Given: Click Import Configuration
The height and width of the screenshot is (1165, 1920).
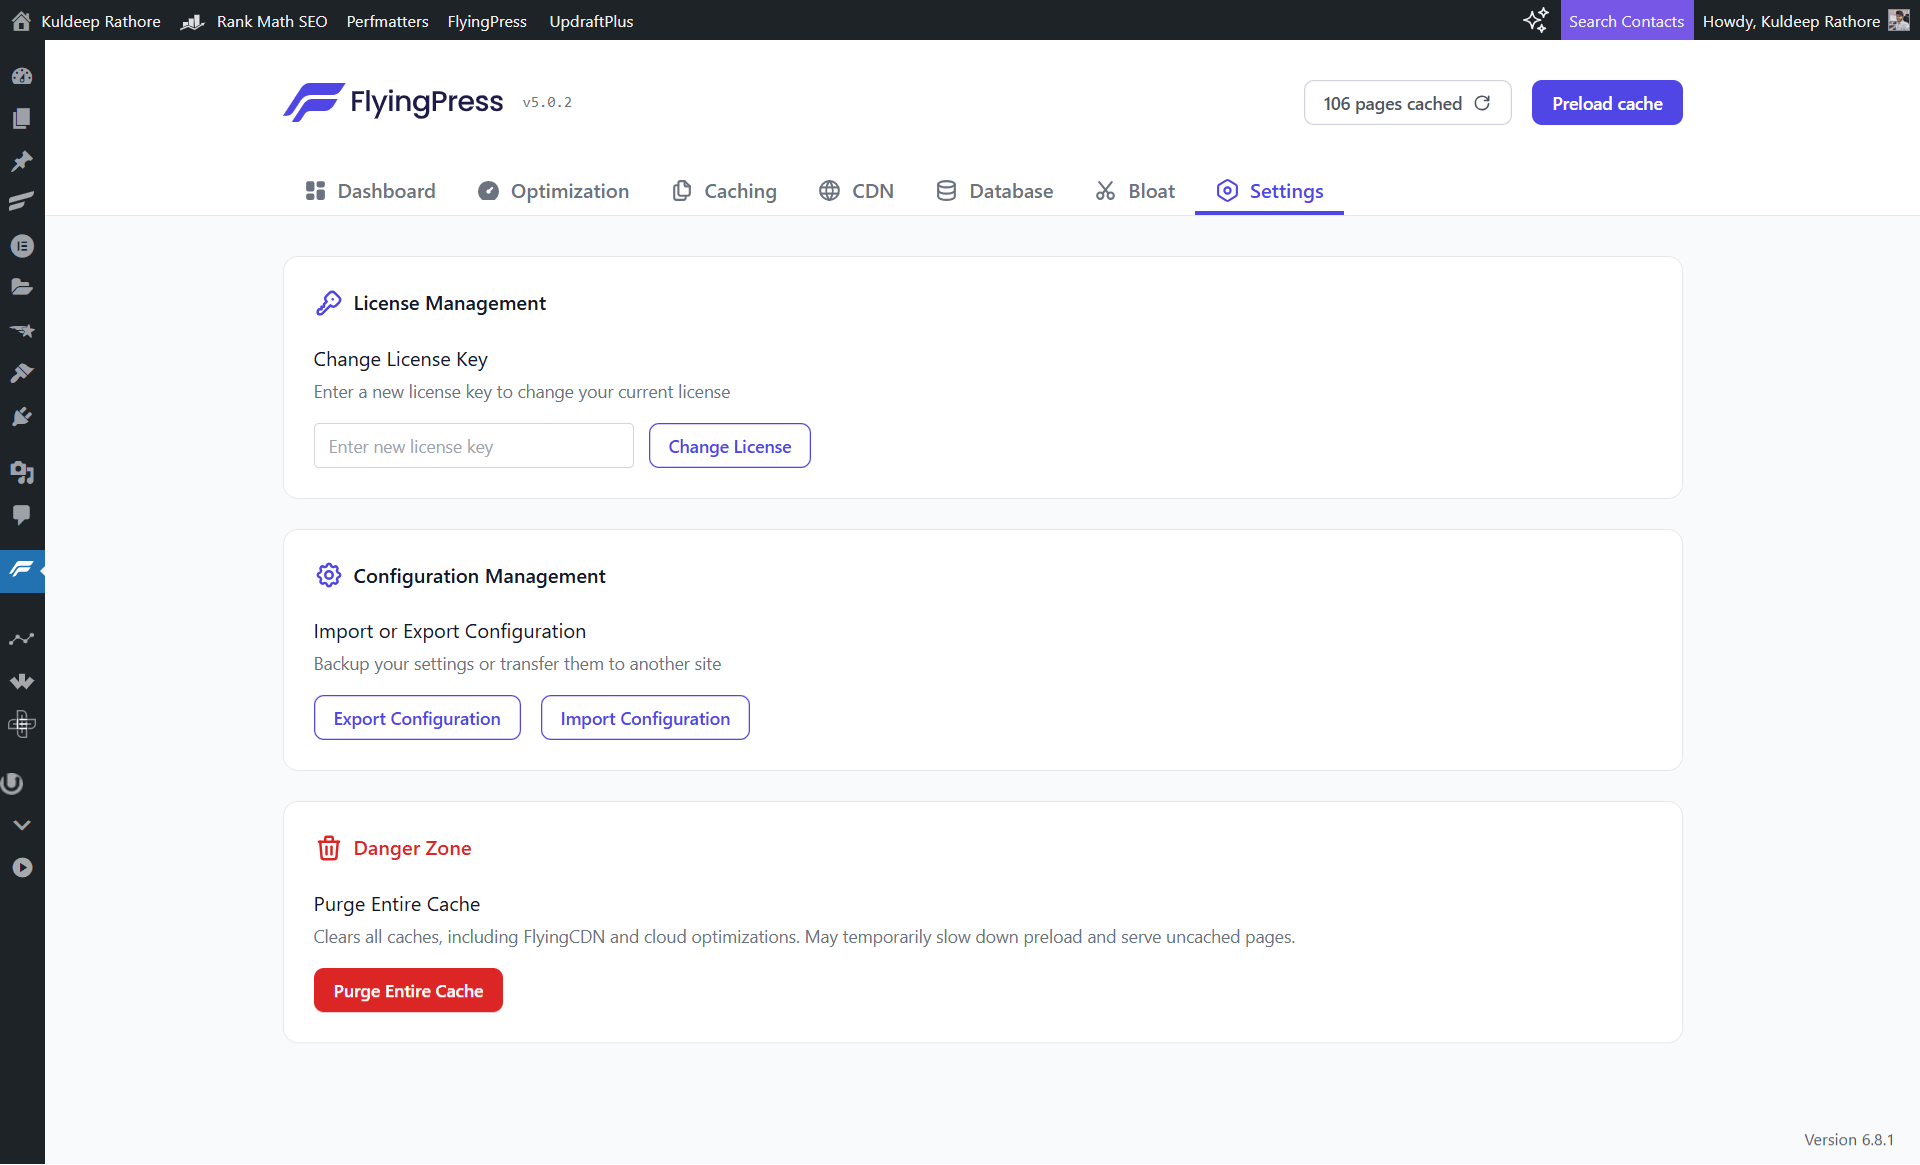Looking at the screenshot, I should tap(645, 718).
